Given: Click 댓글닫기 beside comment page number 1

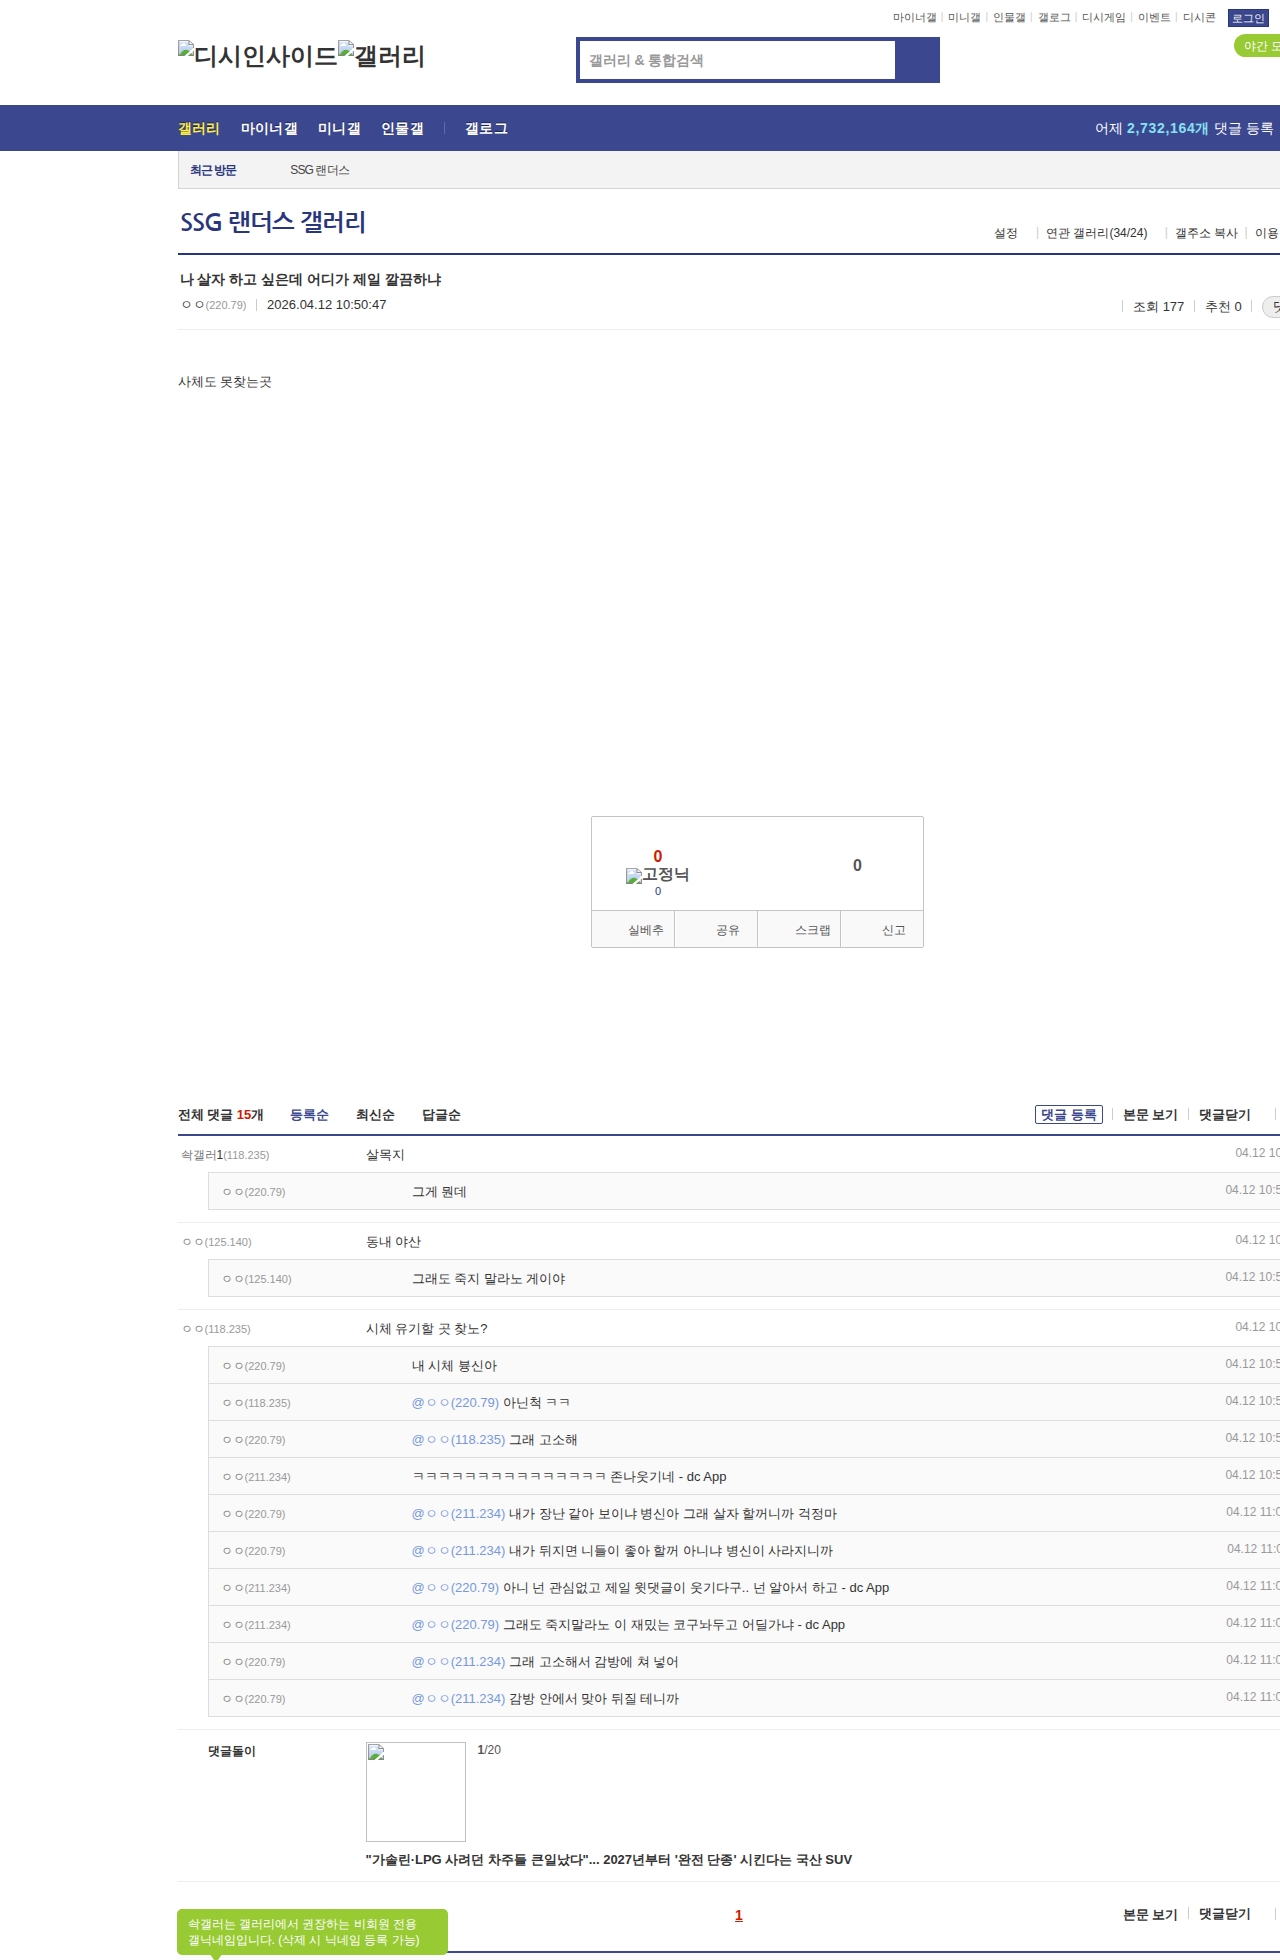Looking at the screenshot, I should 1225,1914.
